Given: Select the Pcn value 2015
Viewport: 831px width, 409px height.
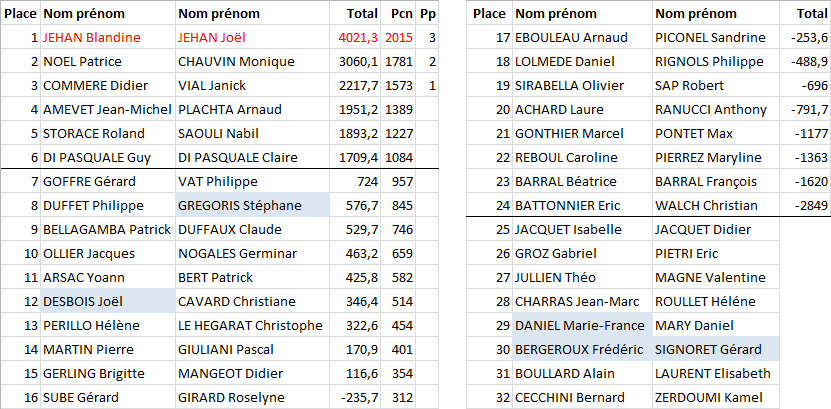Looking at the screenshot, I should 398,37.
